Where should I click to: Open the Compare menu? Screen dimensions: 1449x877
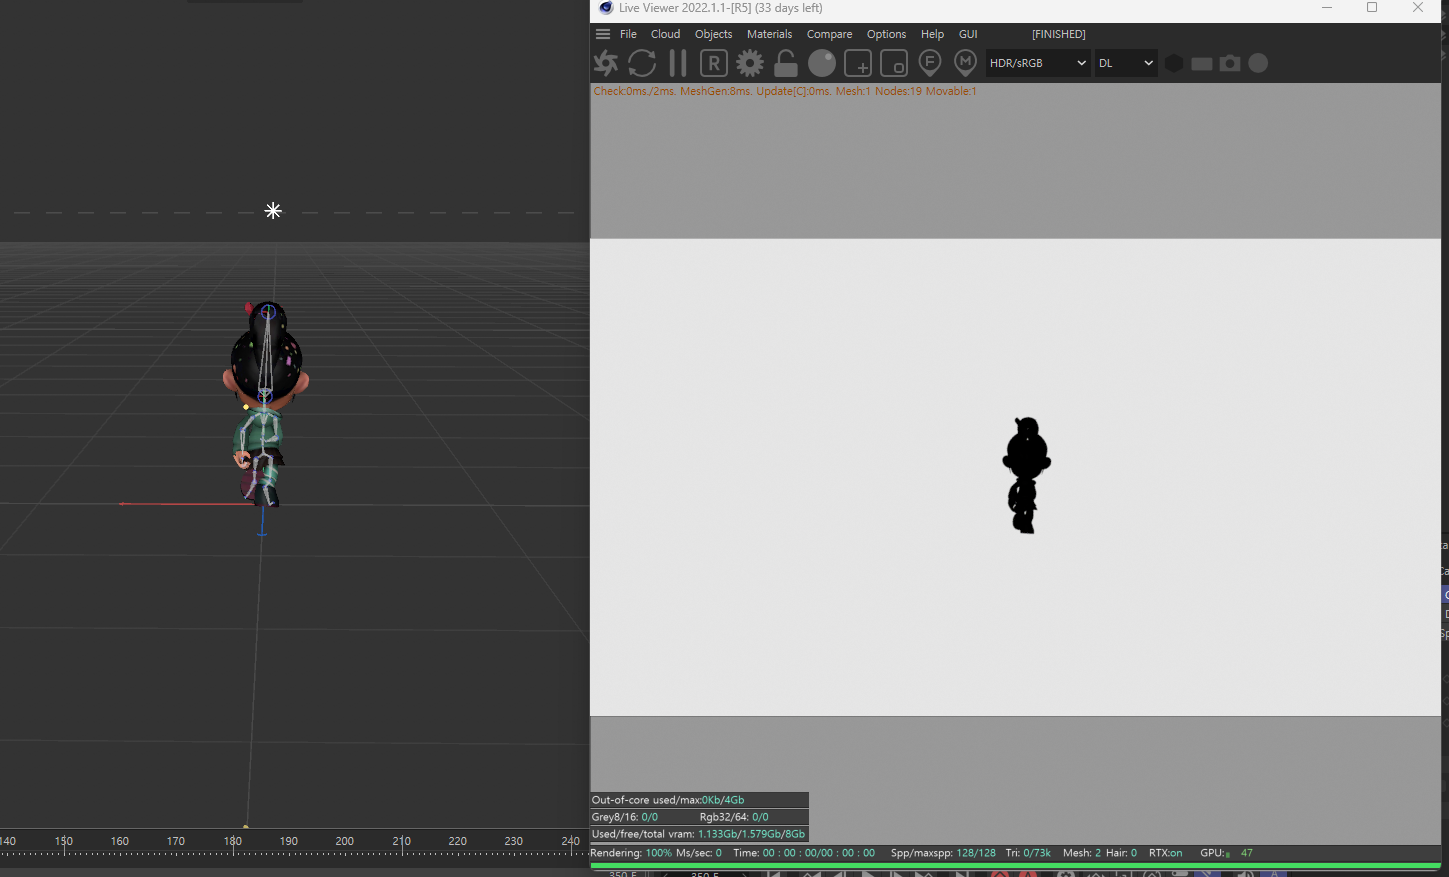[829, 34]
